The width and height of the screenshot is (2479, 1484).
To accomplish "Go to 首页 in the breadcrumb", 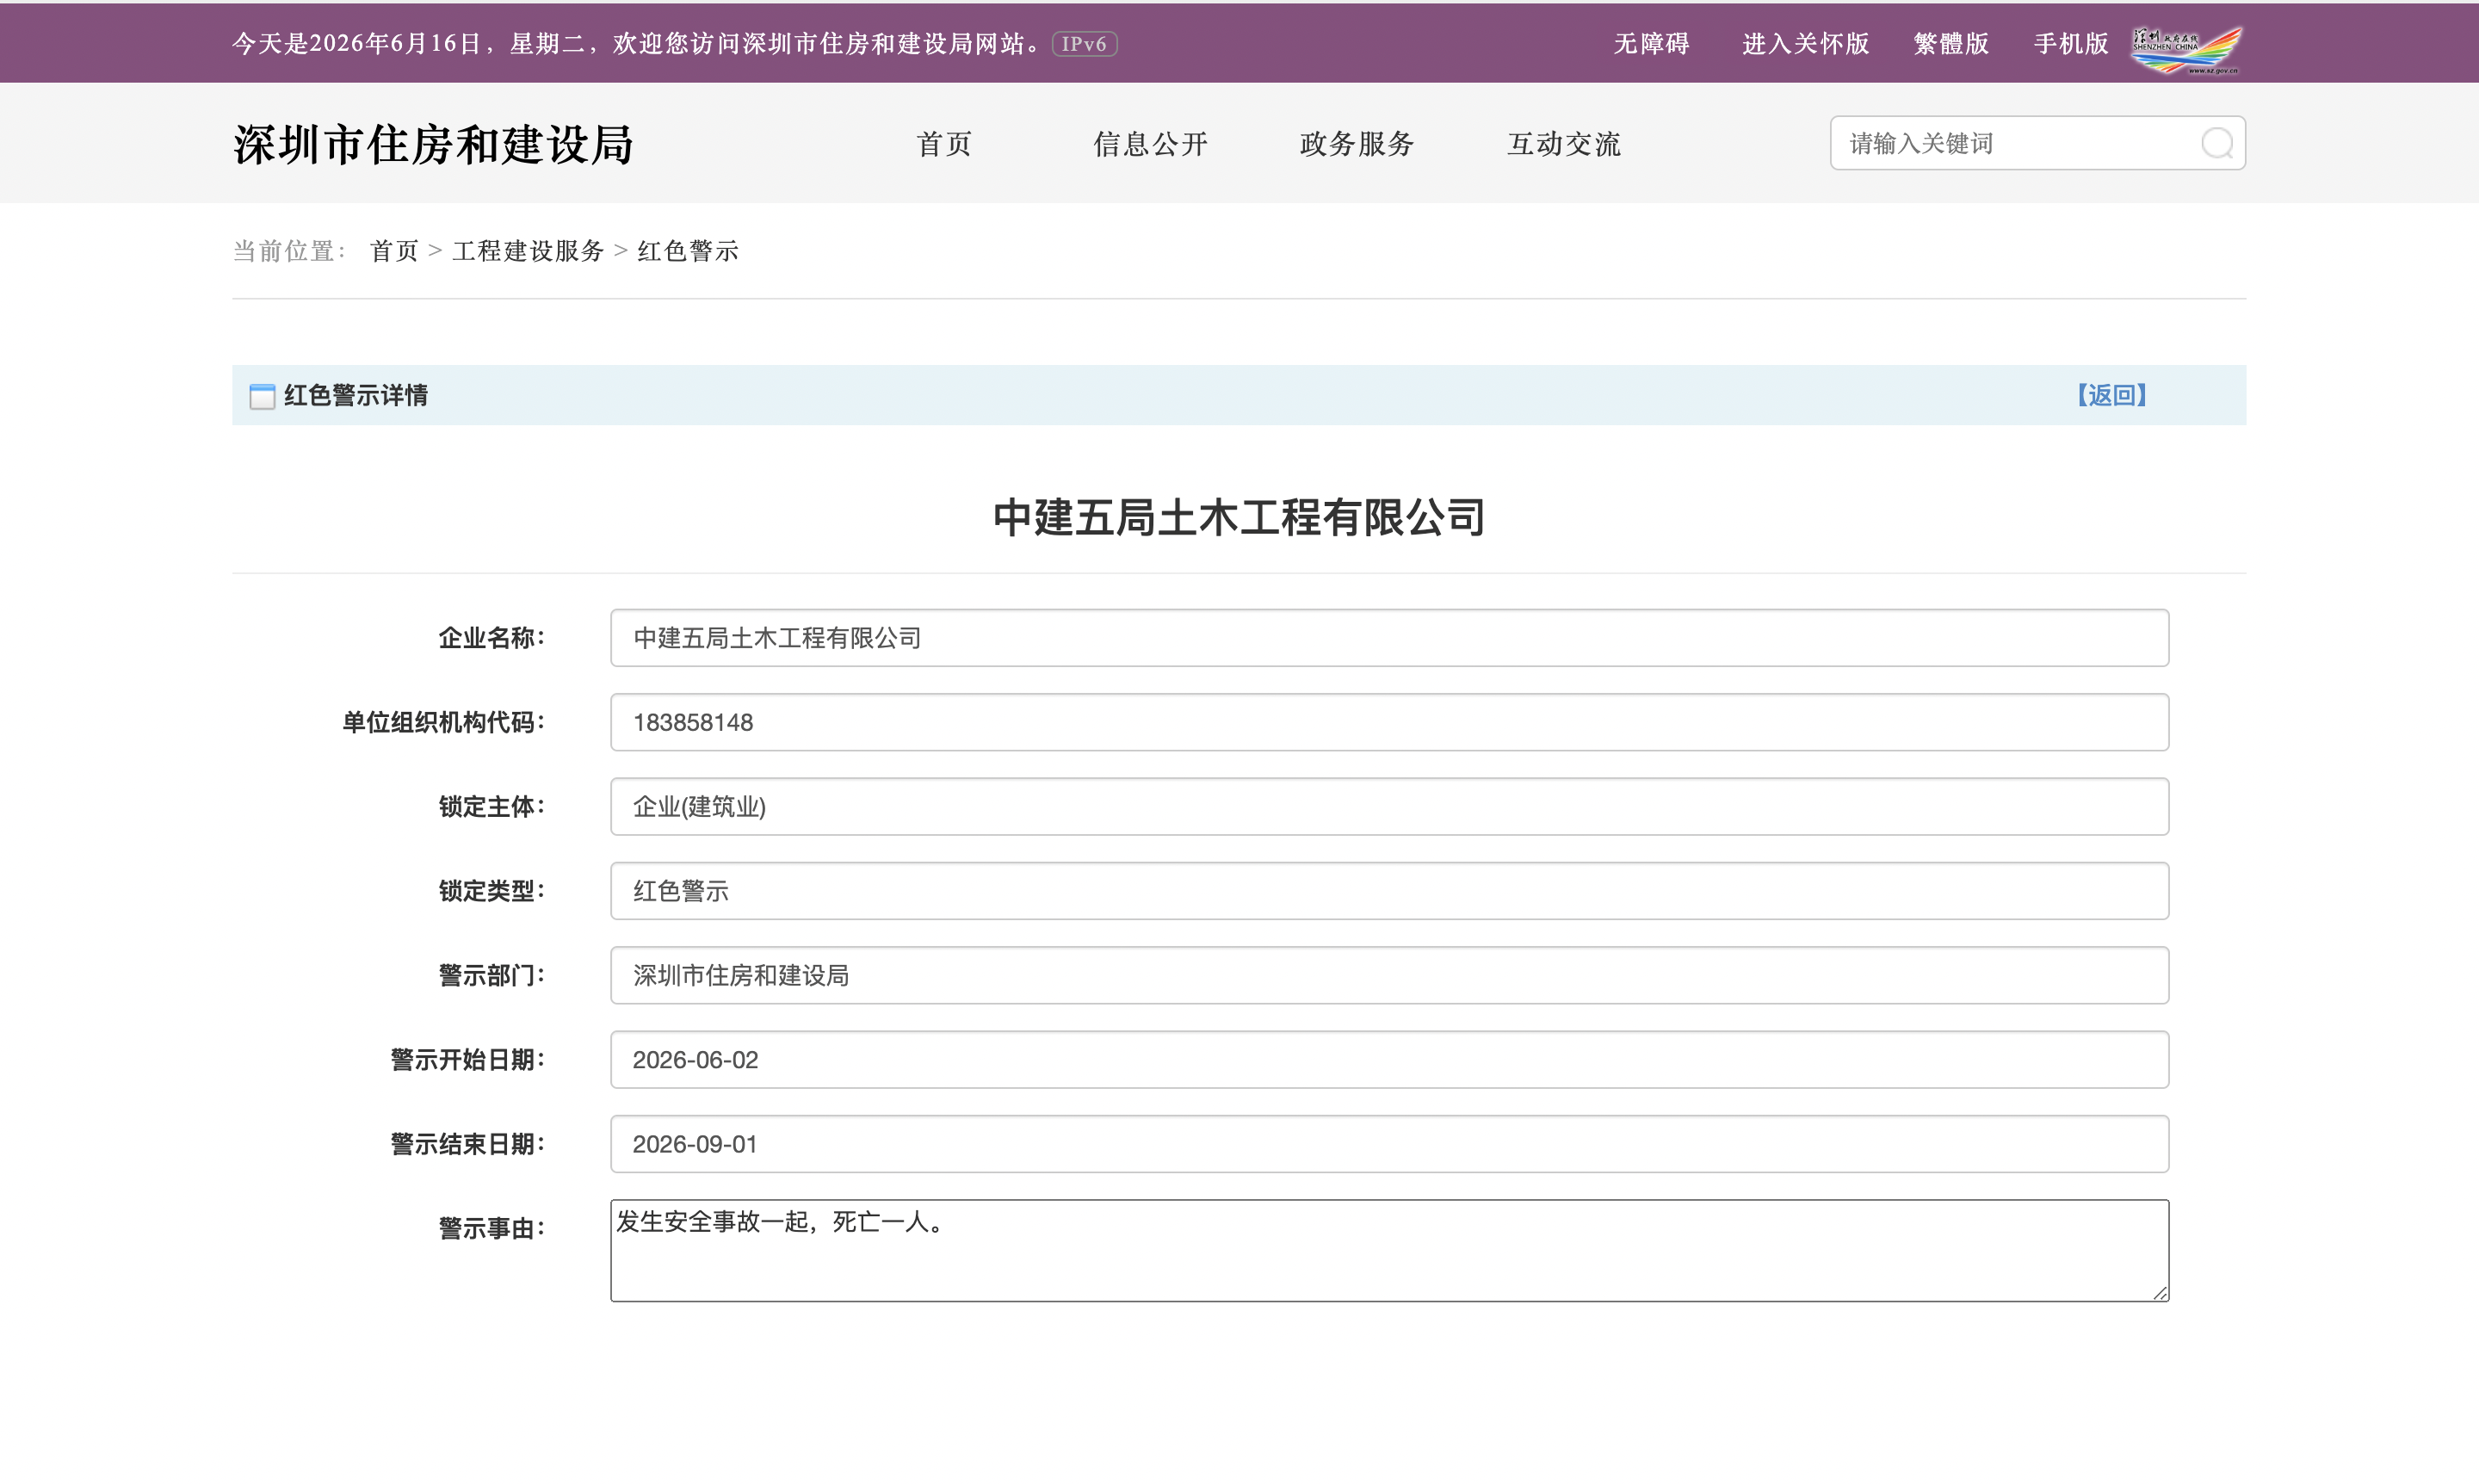I will [394, 251].
